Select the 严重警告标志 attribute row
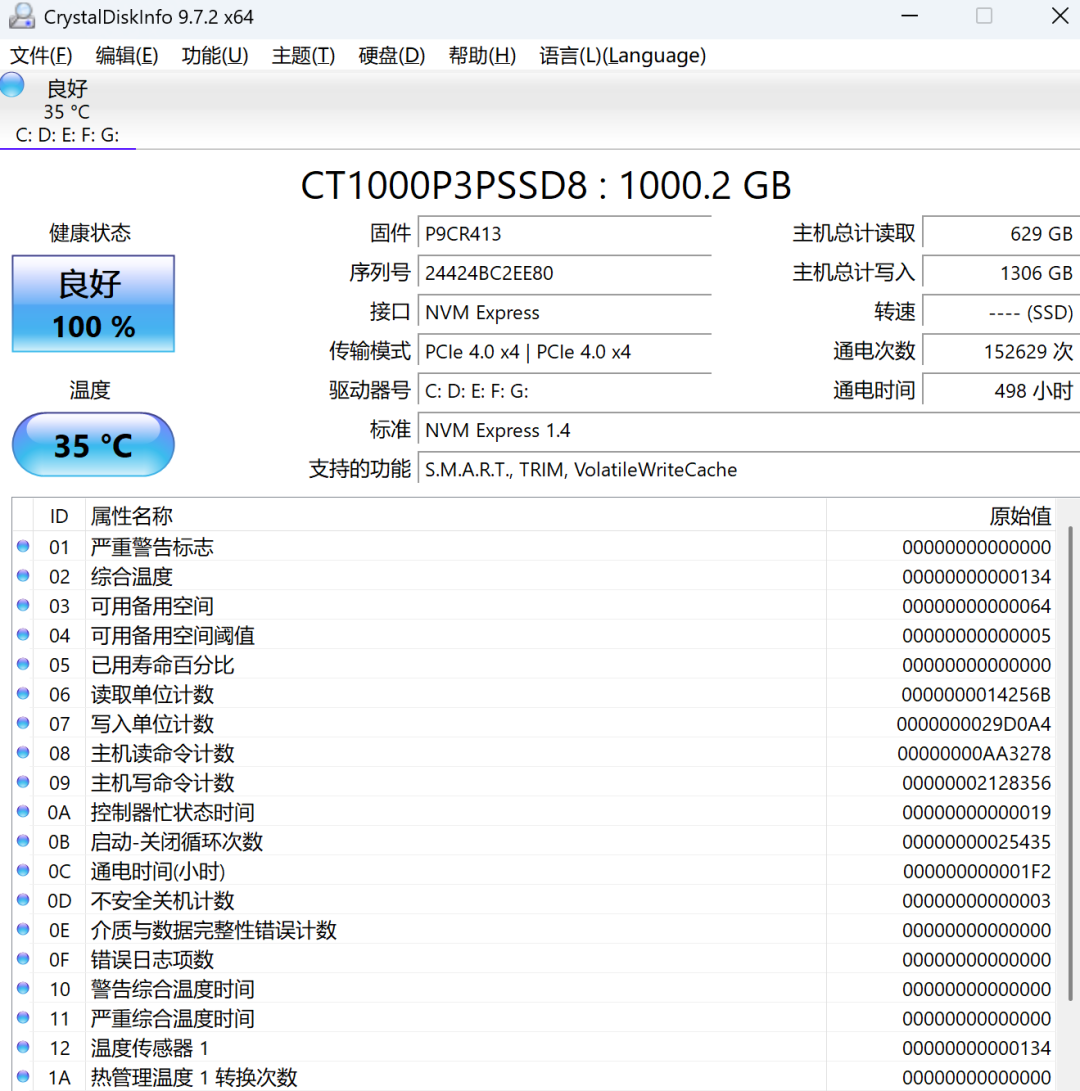This screenshot has height=1091, width=1080. [534, 547]
